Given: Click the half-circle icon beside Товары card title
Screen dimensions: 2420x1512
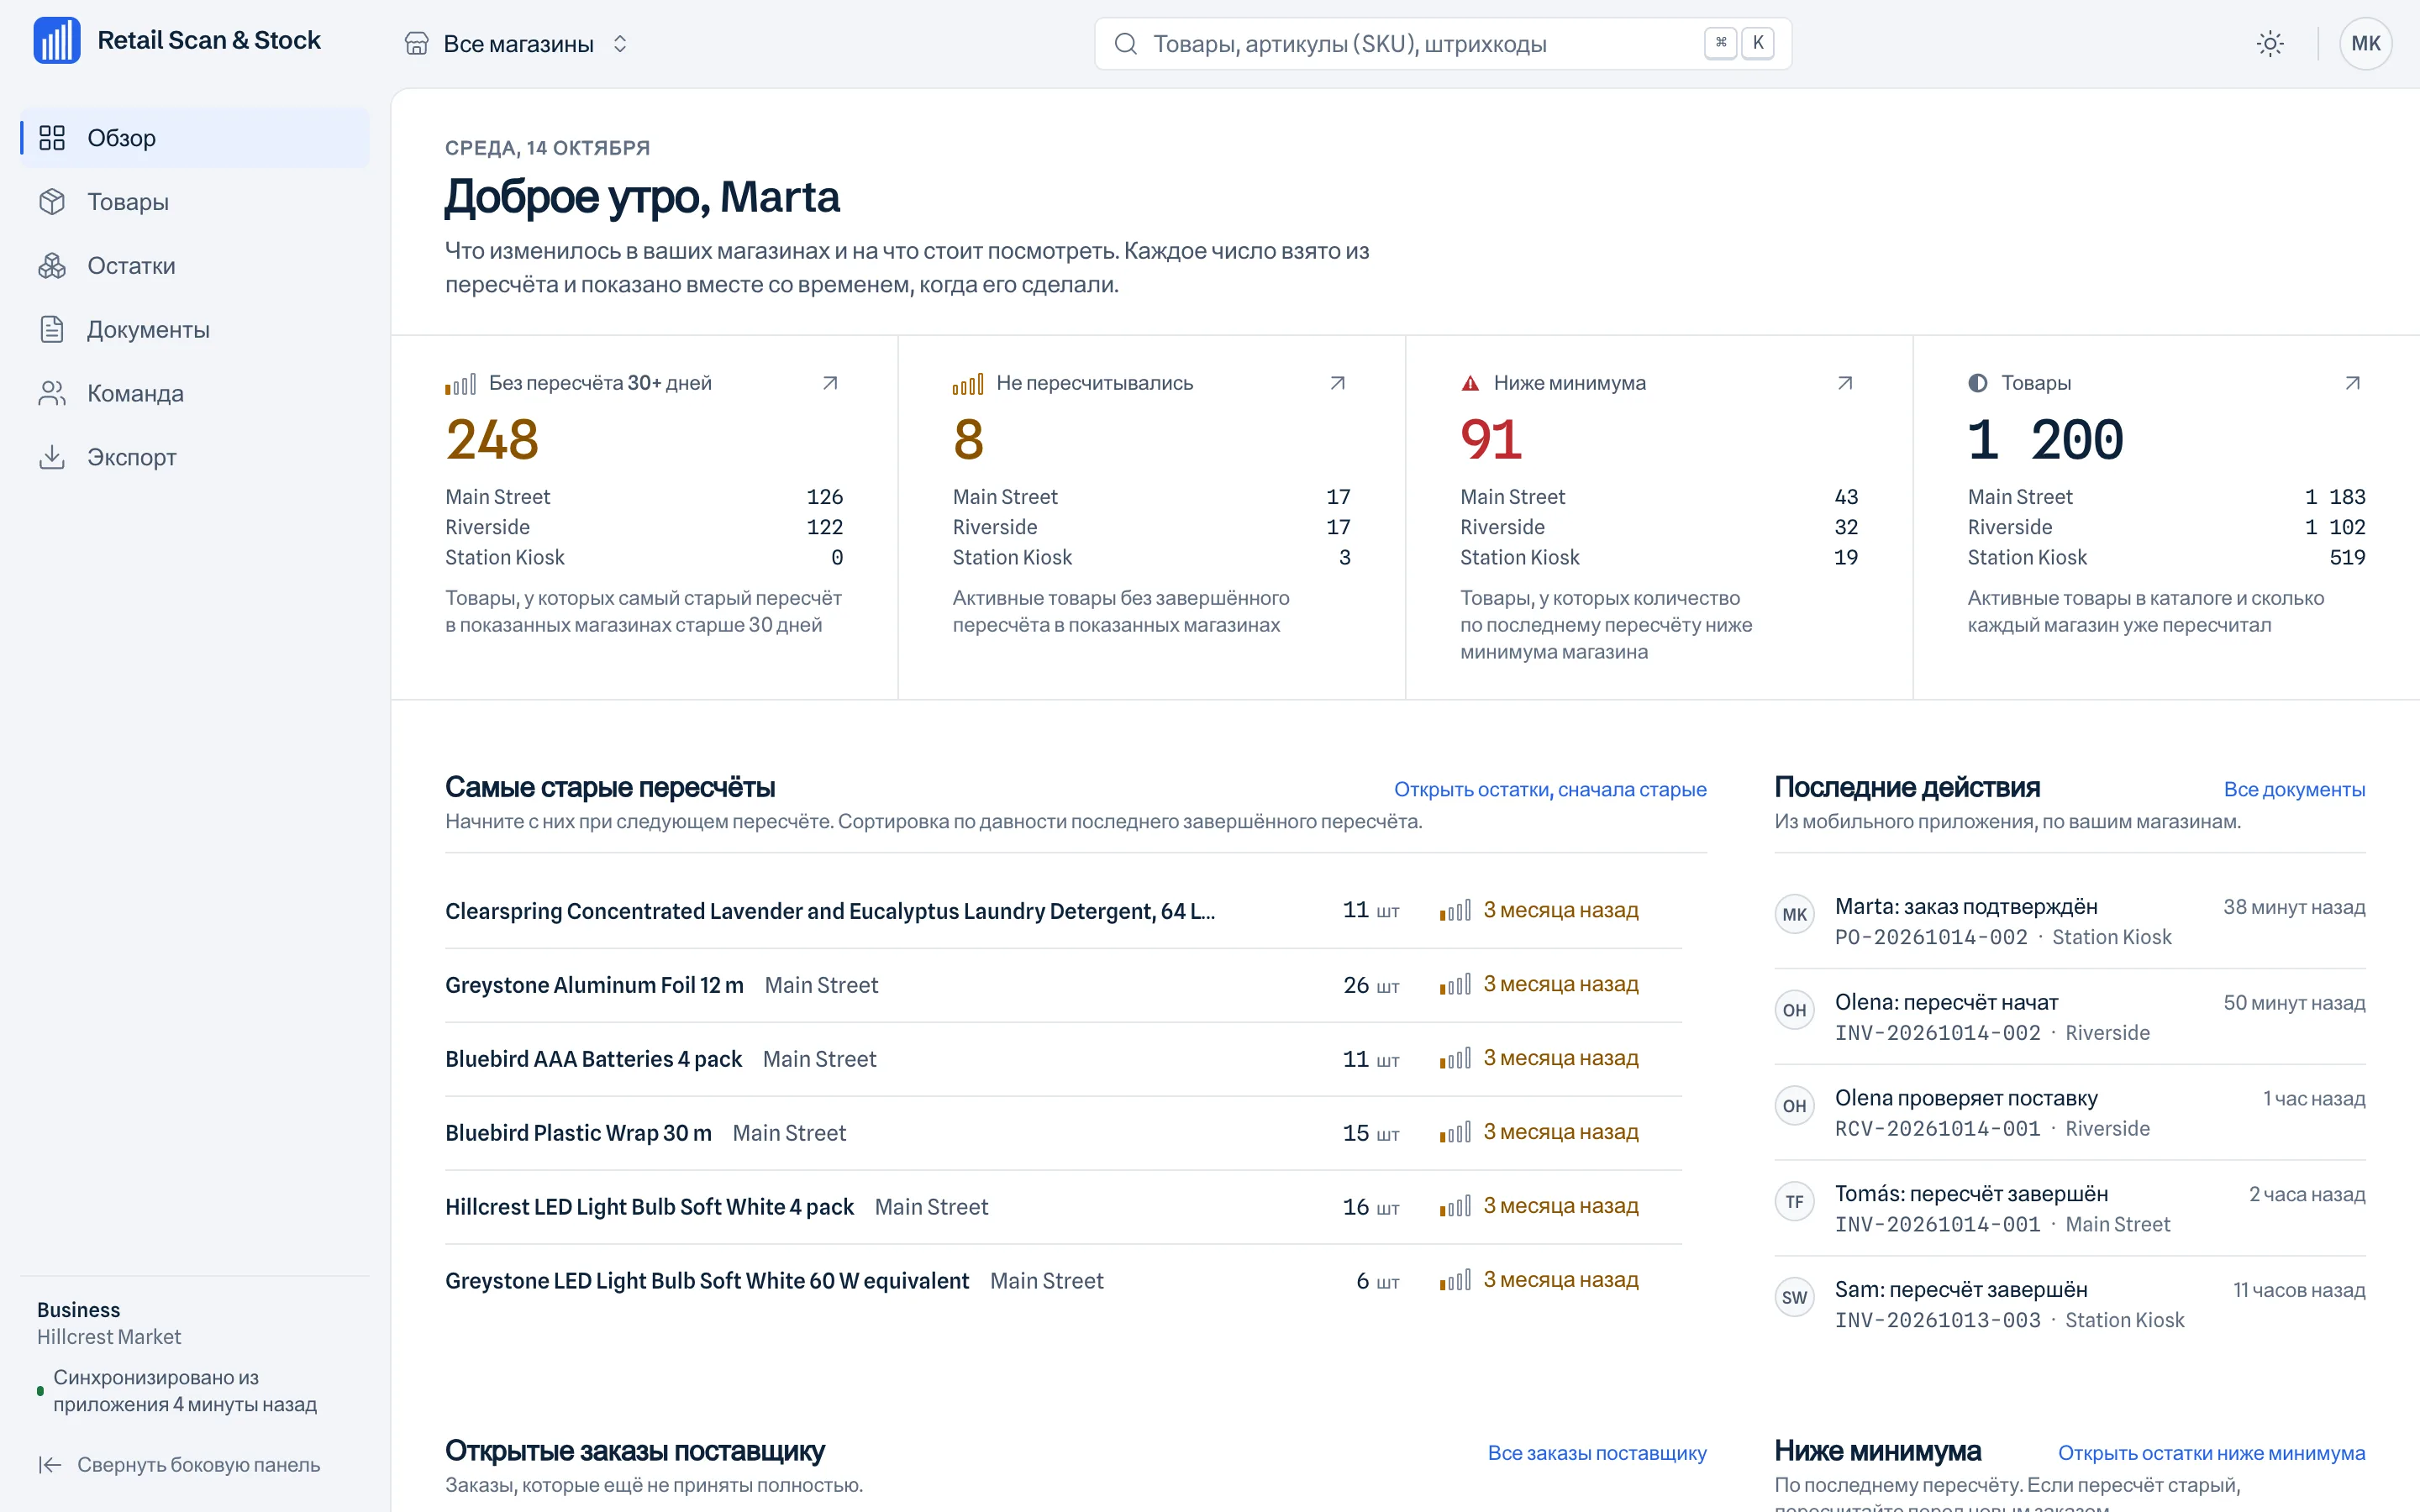Looking at the screenshot, I should (1977, 383).
